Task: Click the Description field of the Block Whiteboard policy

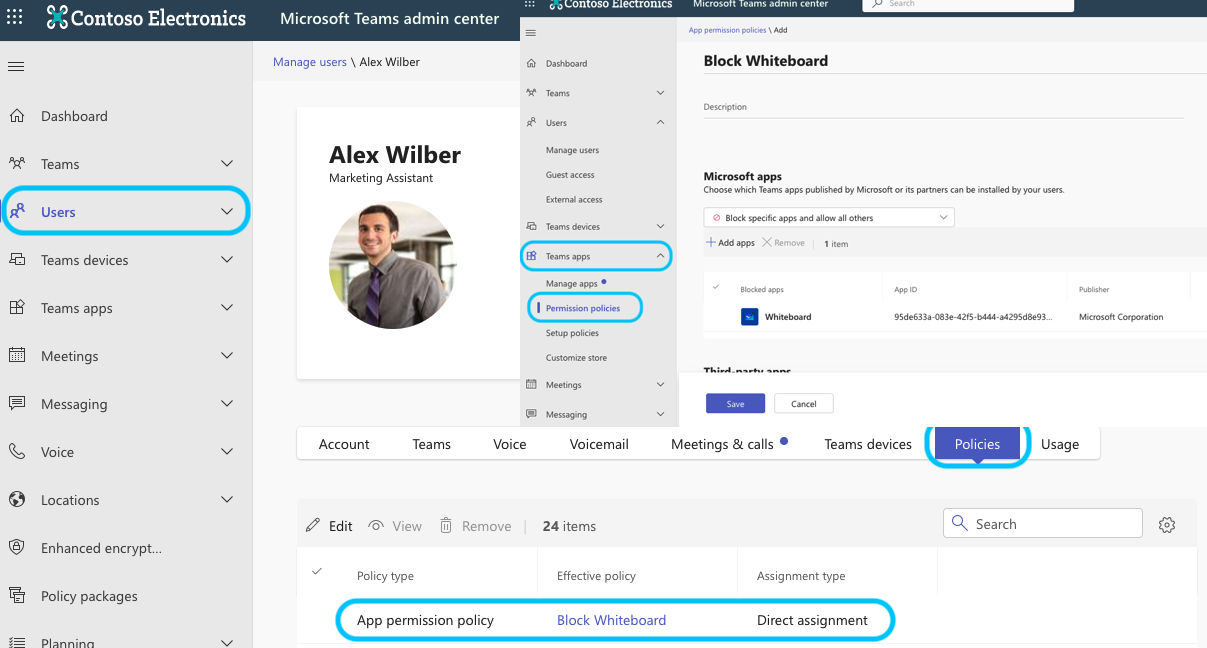Action: pos(944,107)
